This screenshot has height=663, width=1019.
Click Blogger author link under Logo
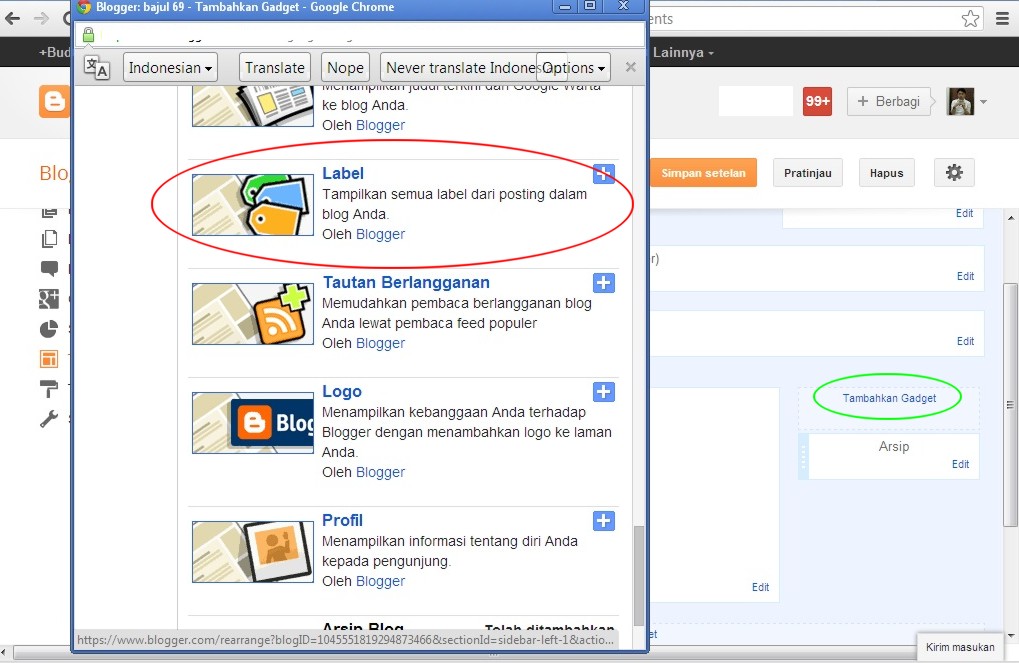click(x=380, y=472)
